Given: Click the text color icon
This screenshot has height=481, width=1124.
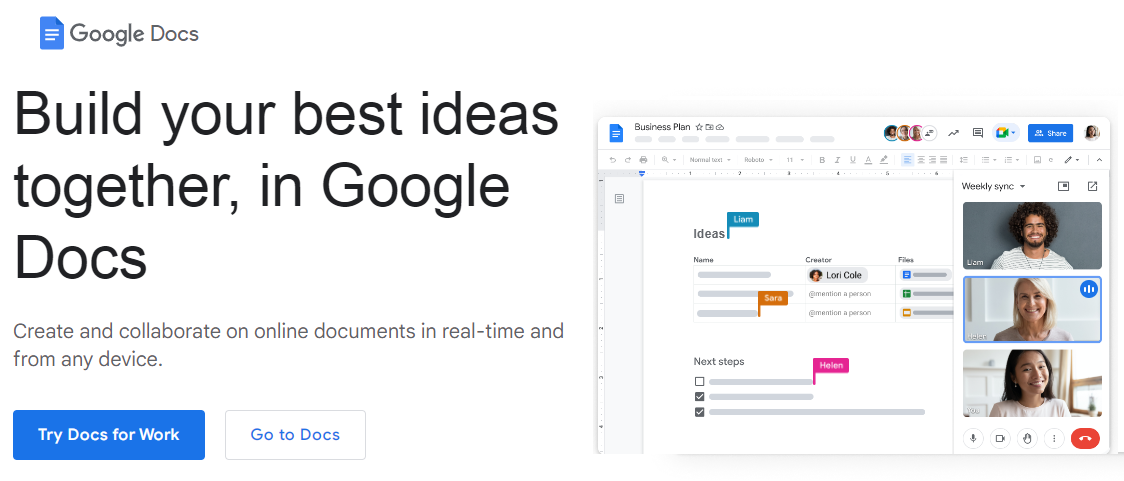Looking at the screenshot, I should click(x=868, y=160).
